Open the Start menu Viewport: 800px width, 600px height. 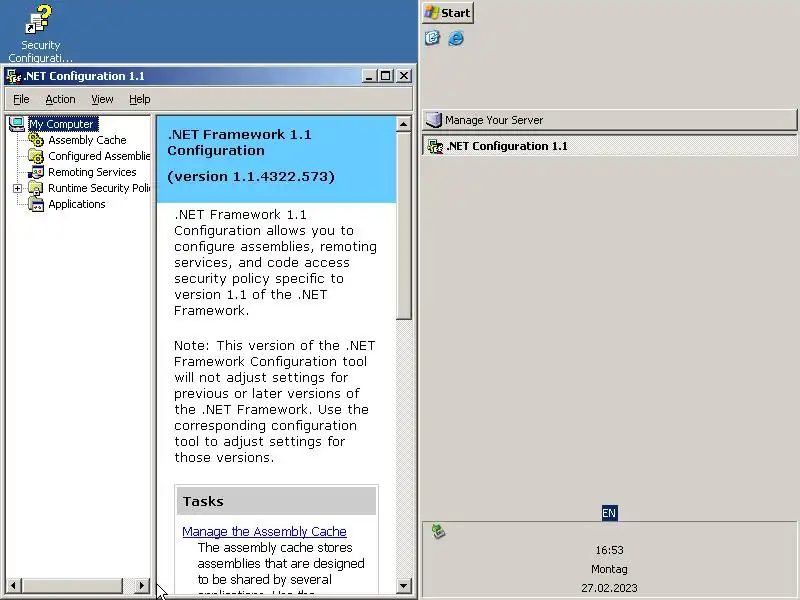coord(448,13)
